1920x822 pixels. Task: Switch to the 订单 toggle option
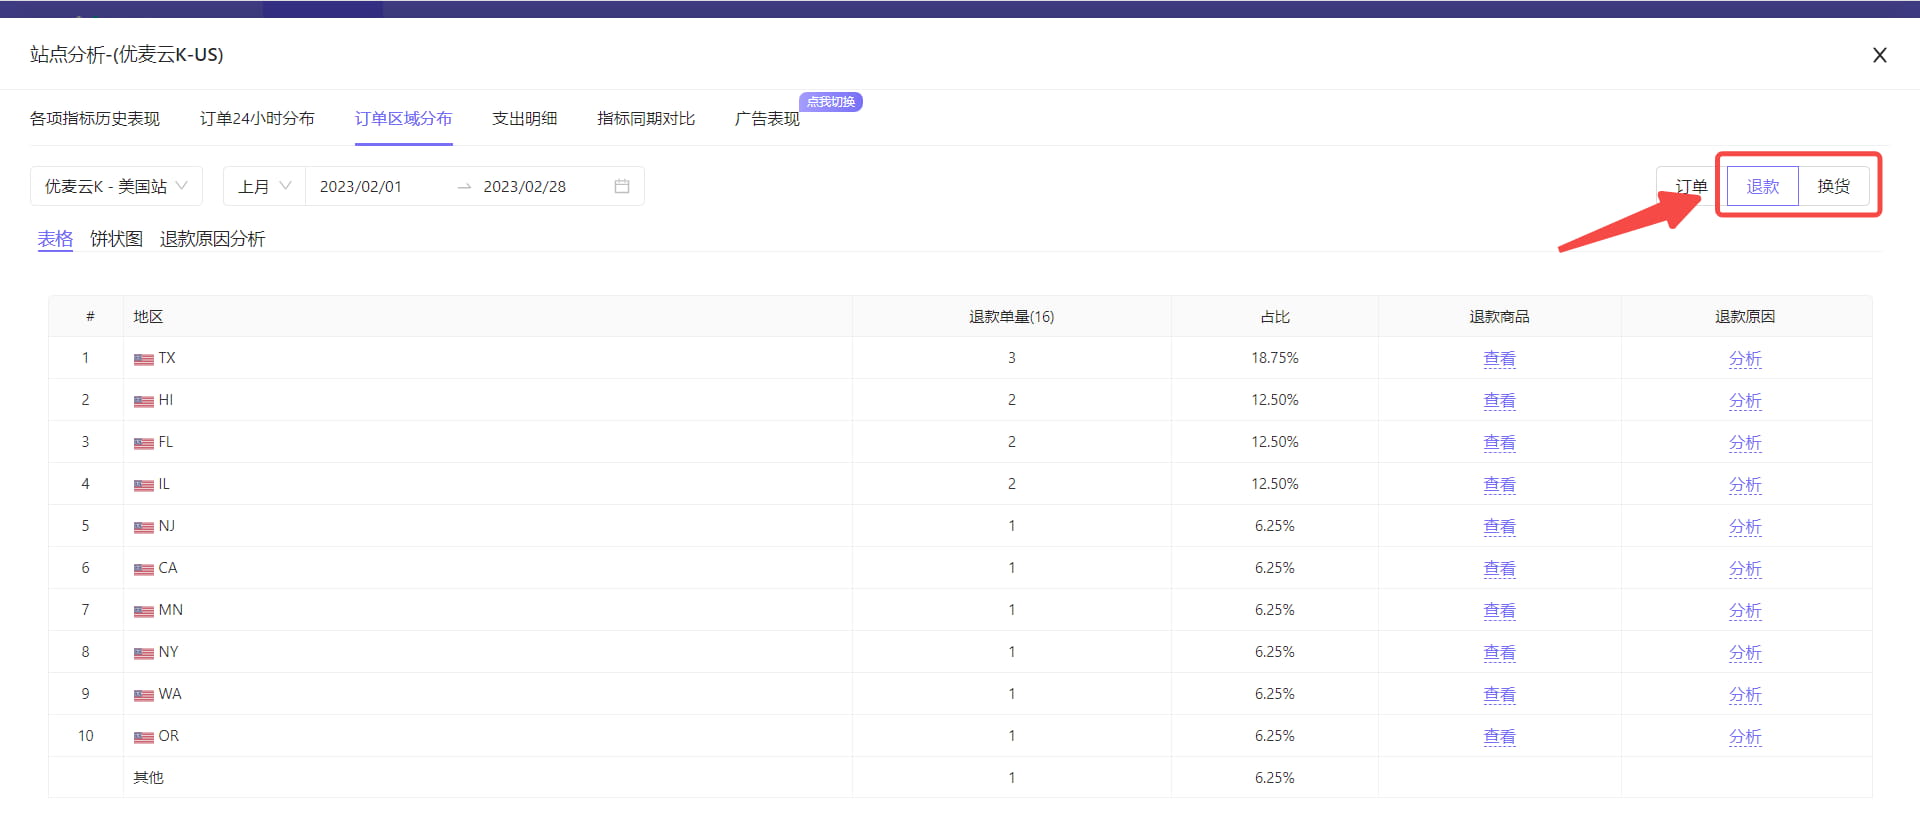[1691, 186]
